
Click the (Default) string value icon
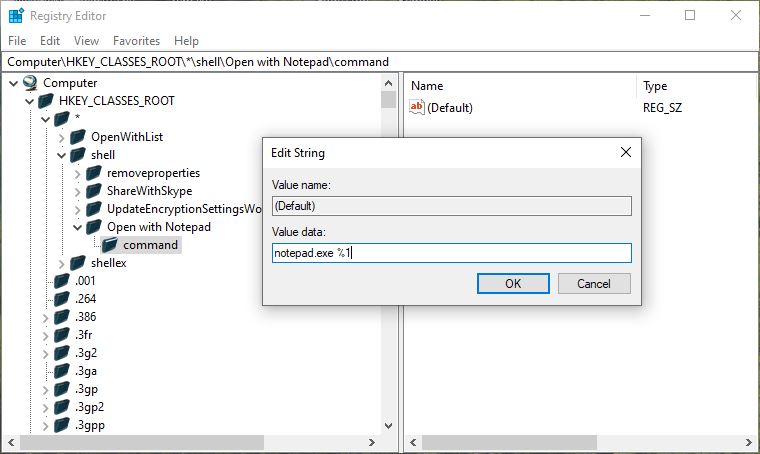tap(418, 108)
